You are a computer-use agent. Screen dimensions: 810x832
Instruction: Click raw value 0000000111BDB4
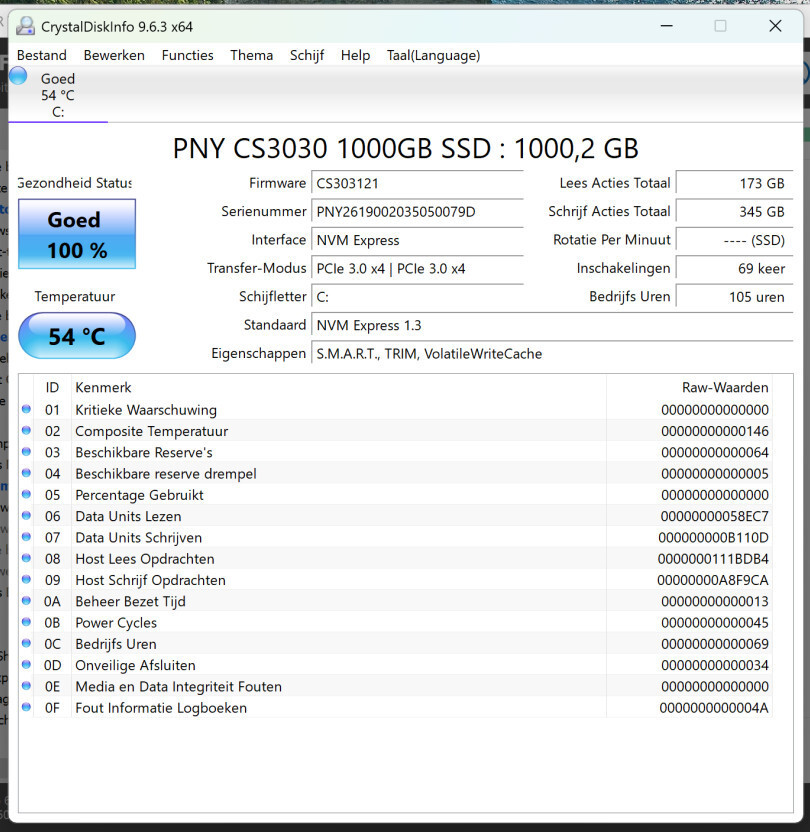(x=713, y=559)
